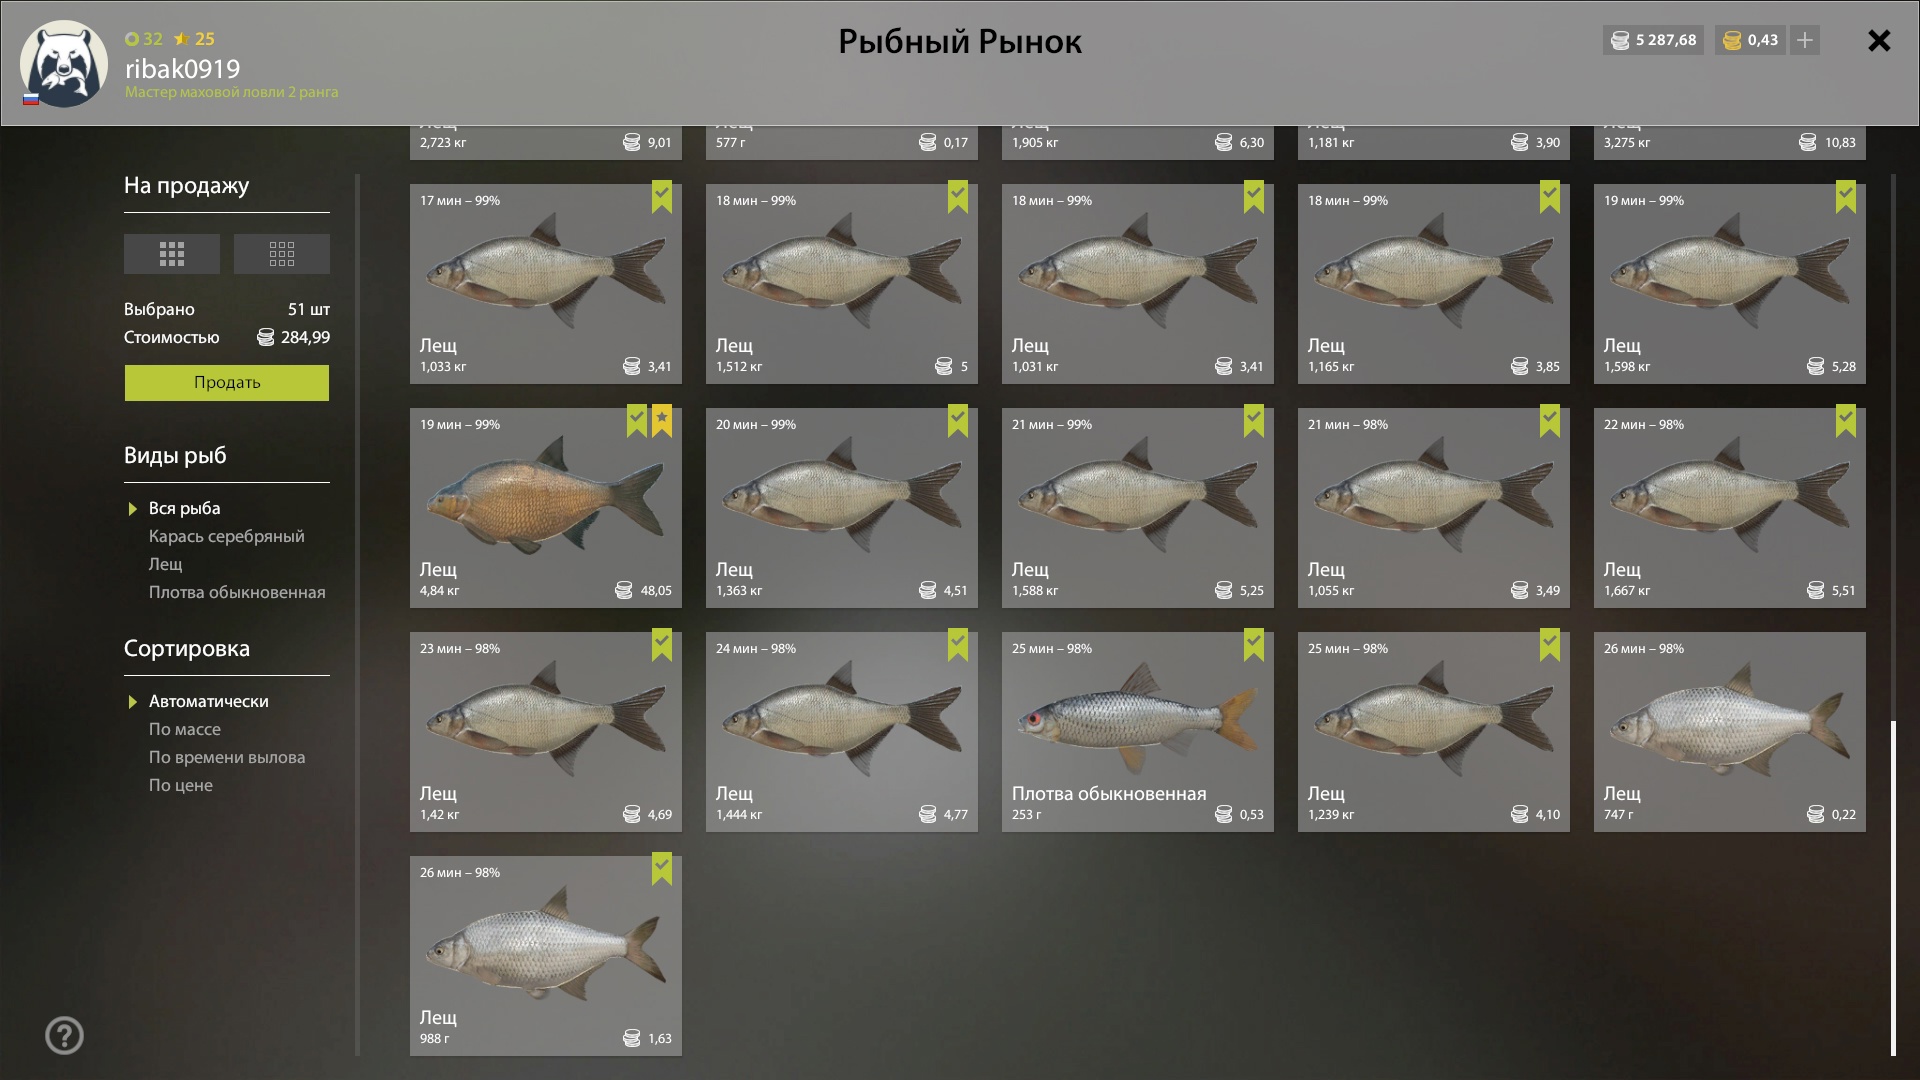Click the plus icon to add gold
Image resolution: width=1920 pixels, height=1080 pixels.
(1805, 40)
